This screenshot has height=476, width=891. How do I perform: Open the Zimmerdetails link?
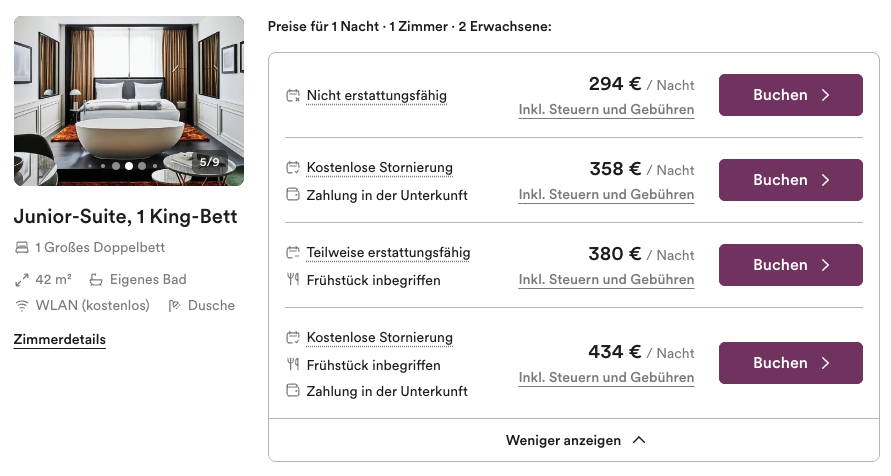click(x=60, y=340)
